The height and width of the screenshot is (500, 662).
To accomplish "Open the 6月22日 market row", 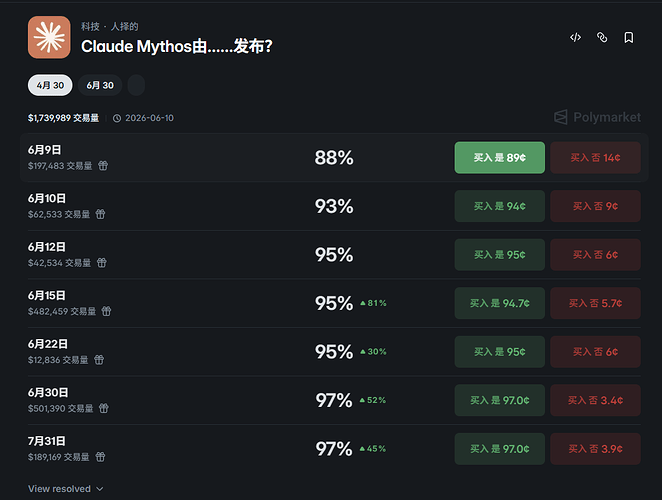I will point(334,352).
